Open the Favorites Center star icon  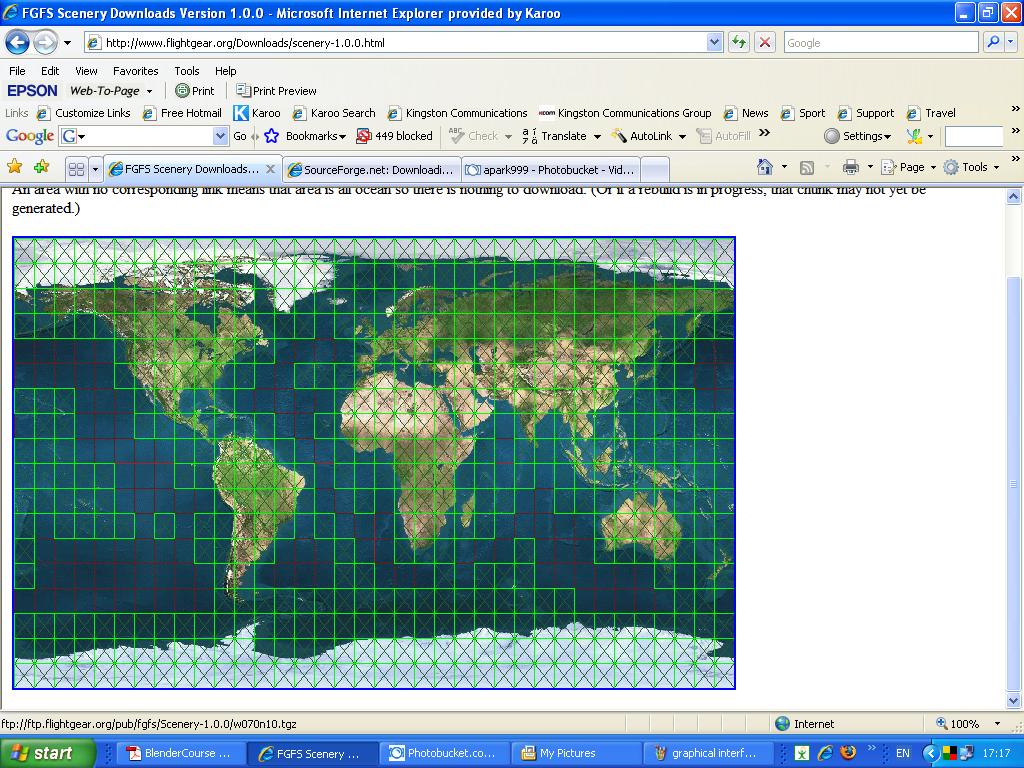point(14,167)
